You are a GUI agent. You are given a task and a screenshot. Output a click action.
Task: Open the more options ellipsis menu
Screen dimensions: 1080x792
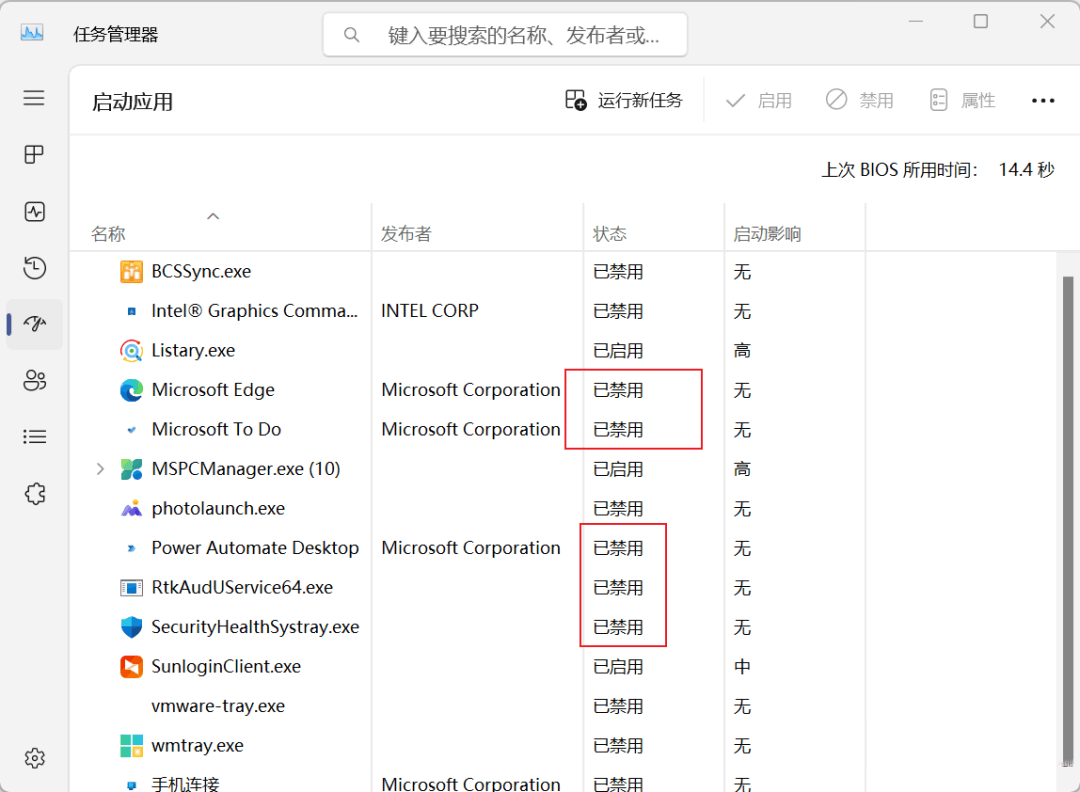[x=1043, y=101]
